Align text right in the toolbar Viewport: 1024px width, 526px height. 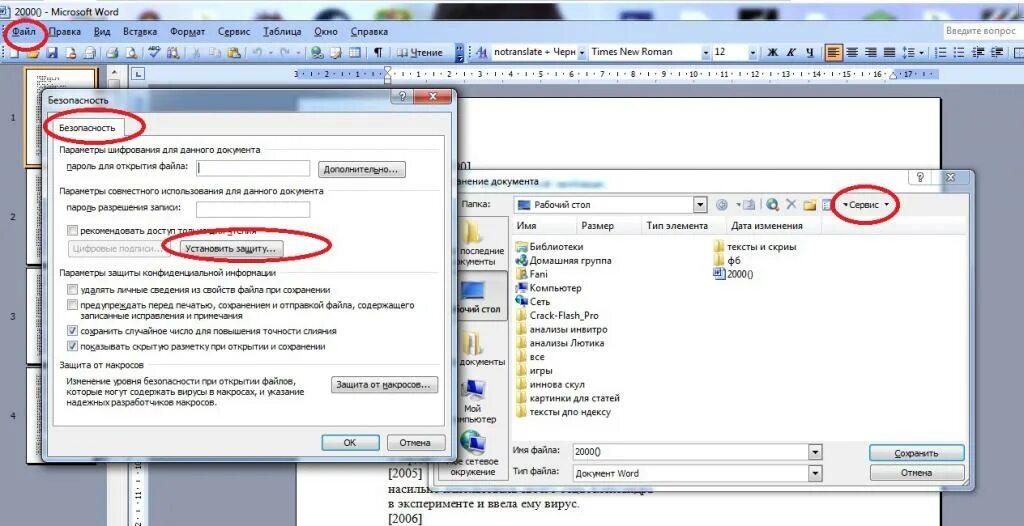tap(871, 52)
